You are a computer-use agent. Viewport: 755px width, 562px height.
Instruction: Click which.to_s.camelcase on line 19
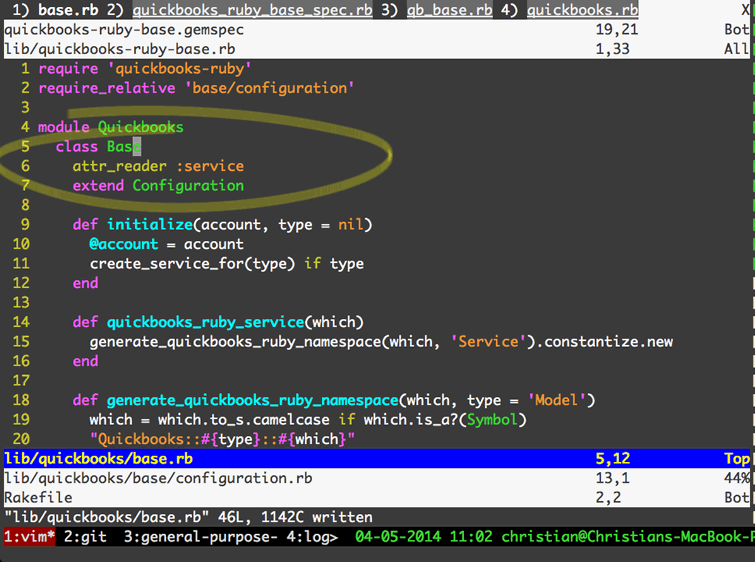244,419
